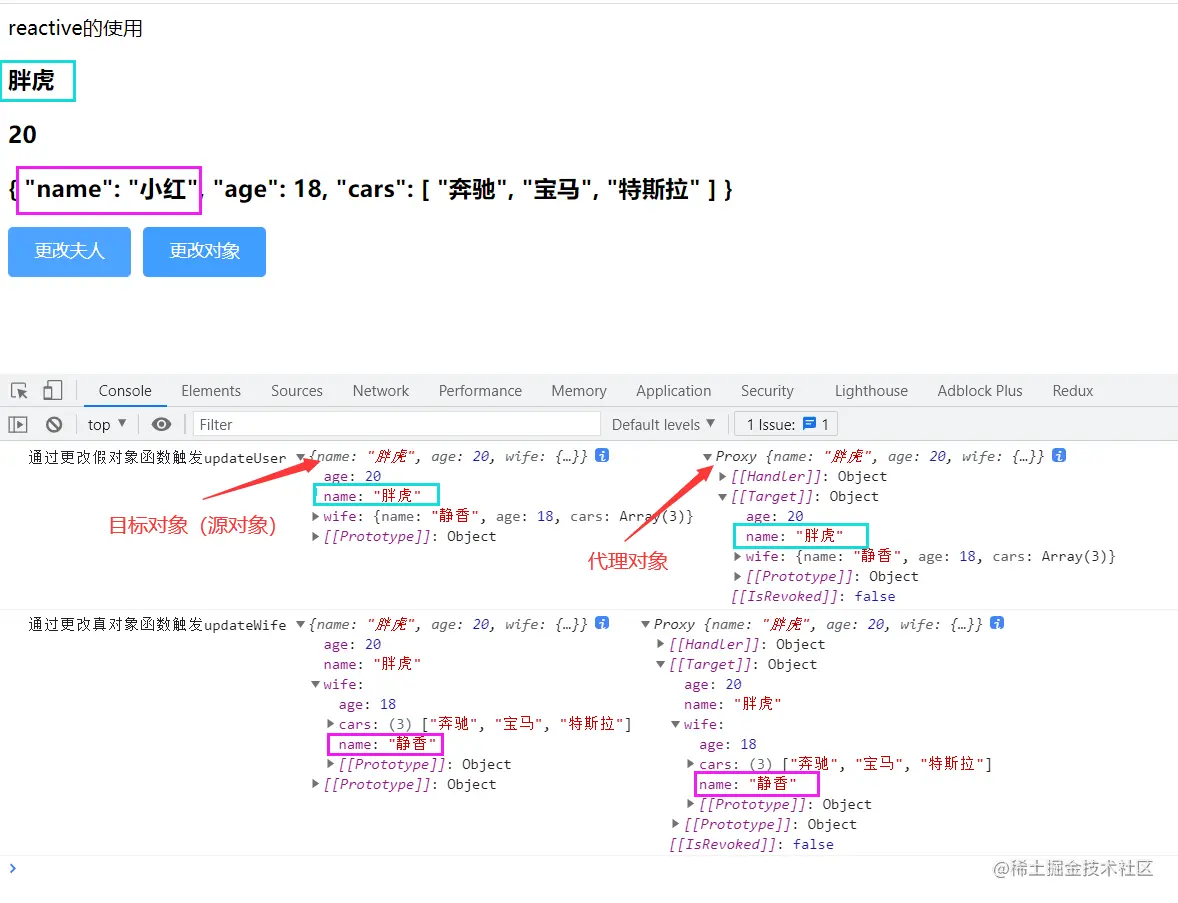The width and height of the screenshot is (1178, 903).
Task: Switch to the Elements tab
Action: pos(211,390)
